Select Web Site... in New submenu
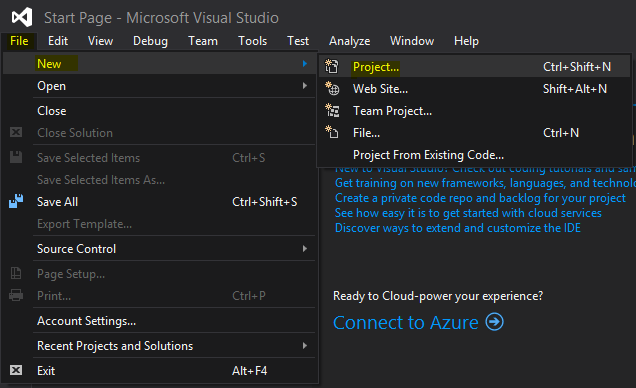The height and width of the screenshot is (388, 636). [x=475, y=88]
